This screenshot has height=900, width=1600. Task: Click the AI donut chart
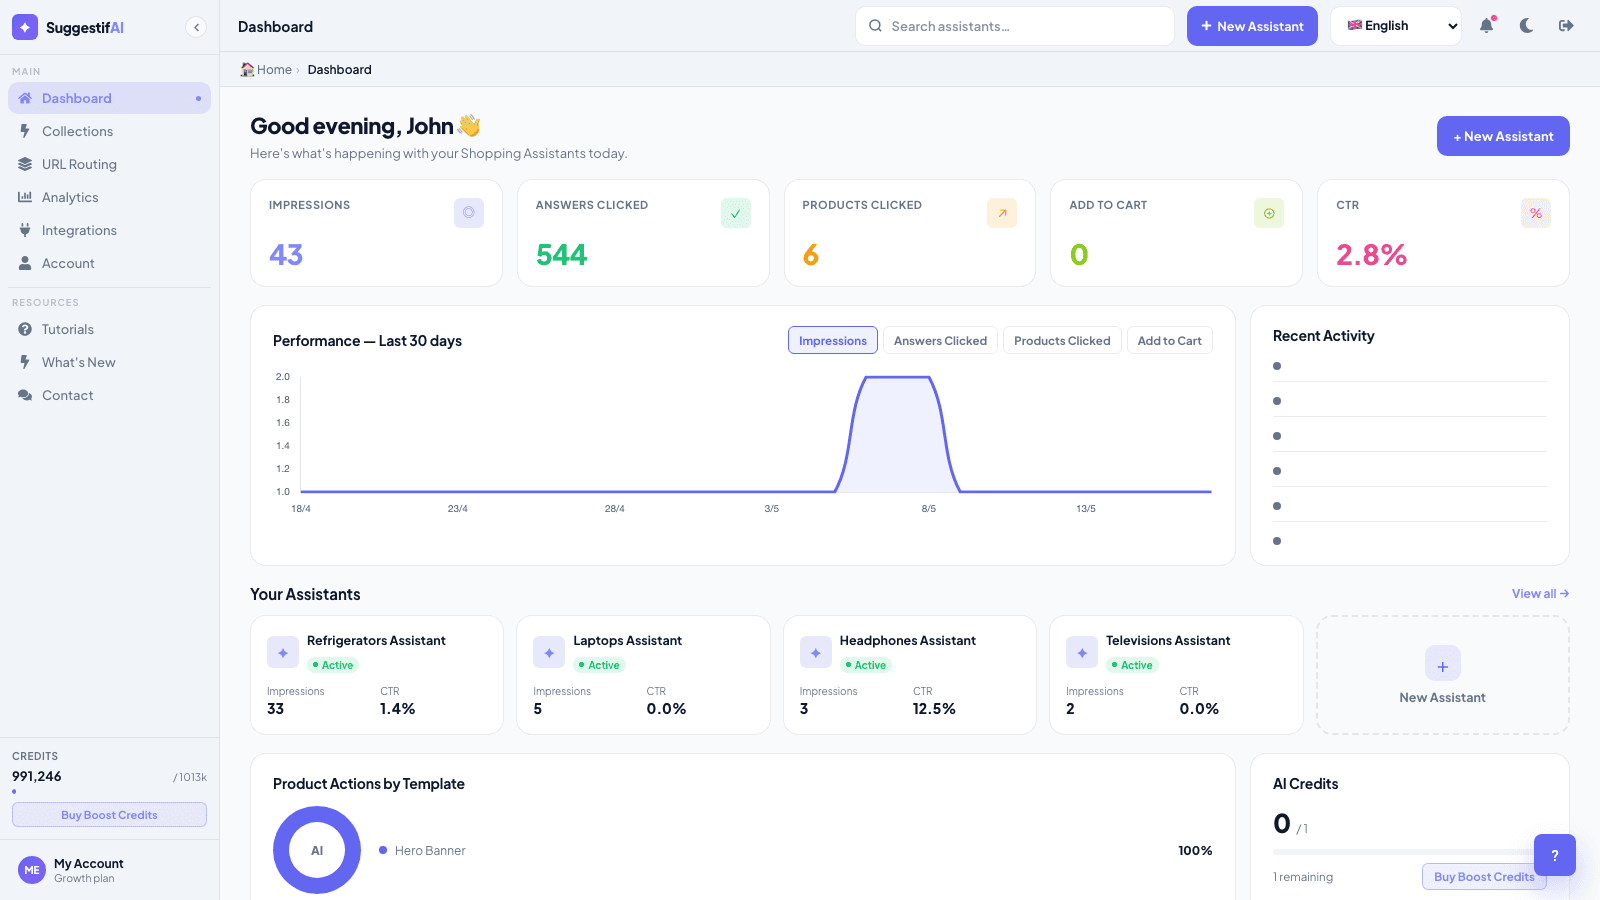click(x=317, y=850)
